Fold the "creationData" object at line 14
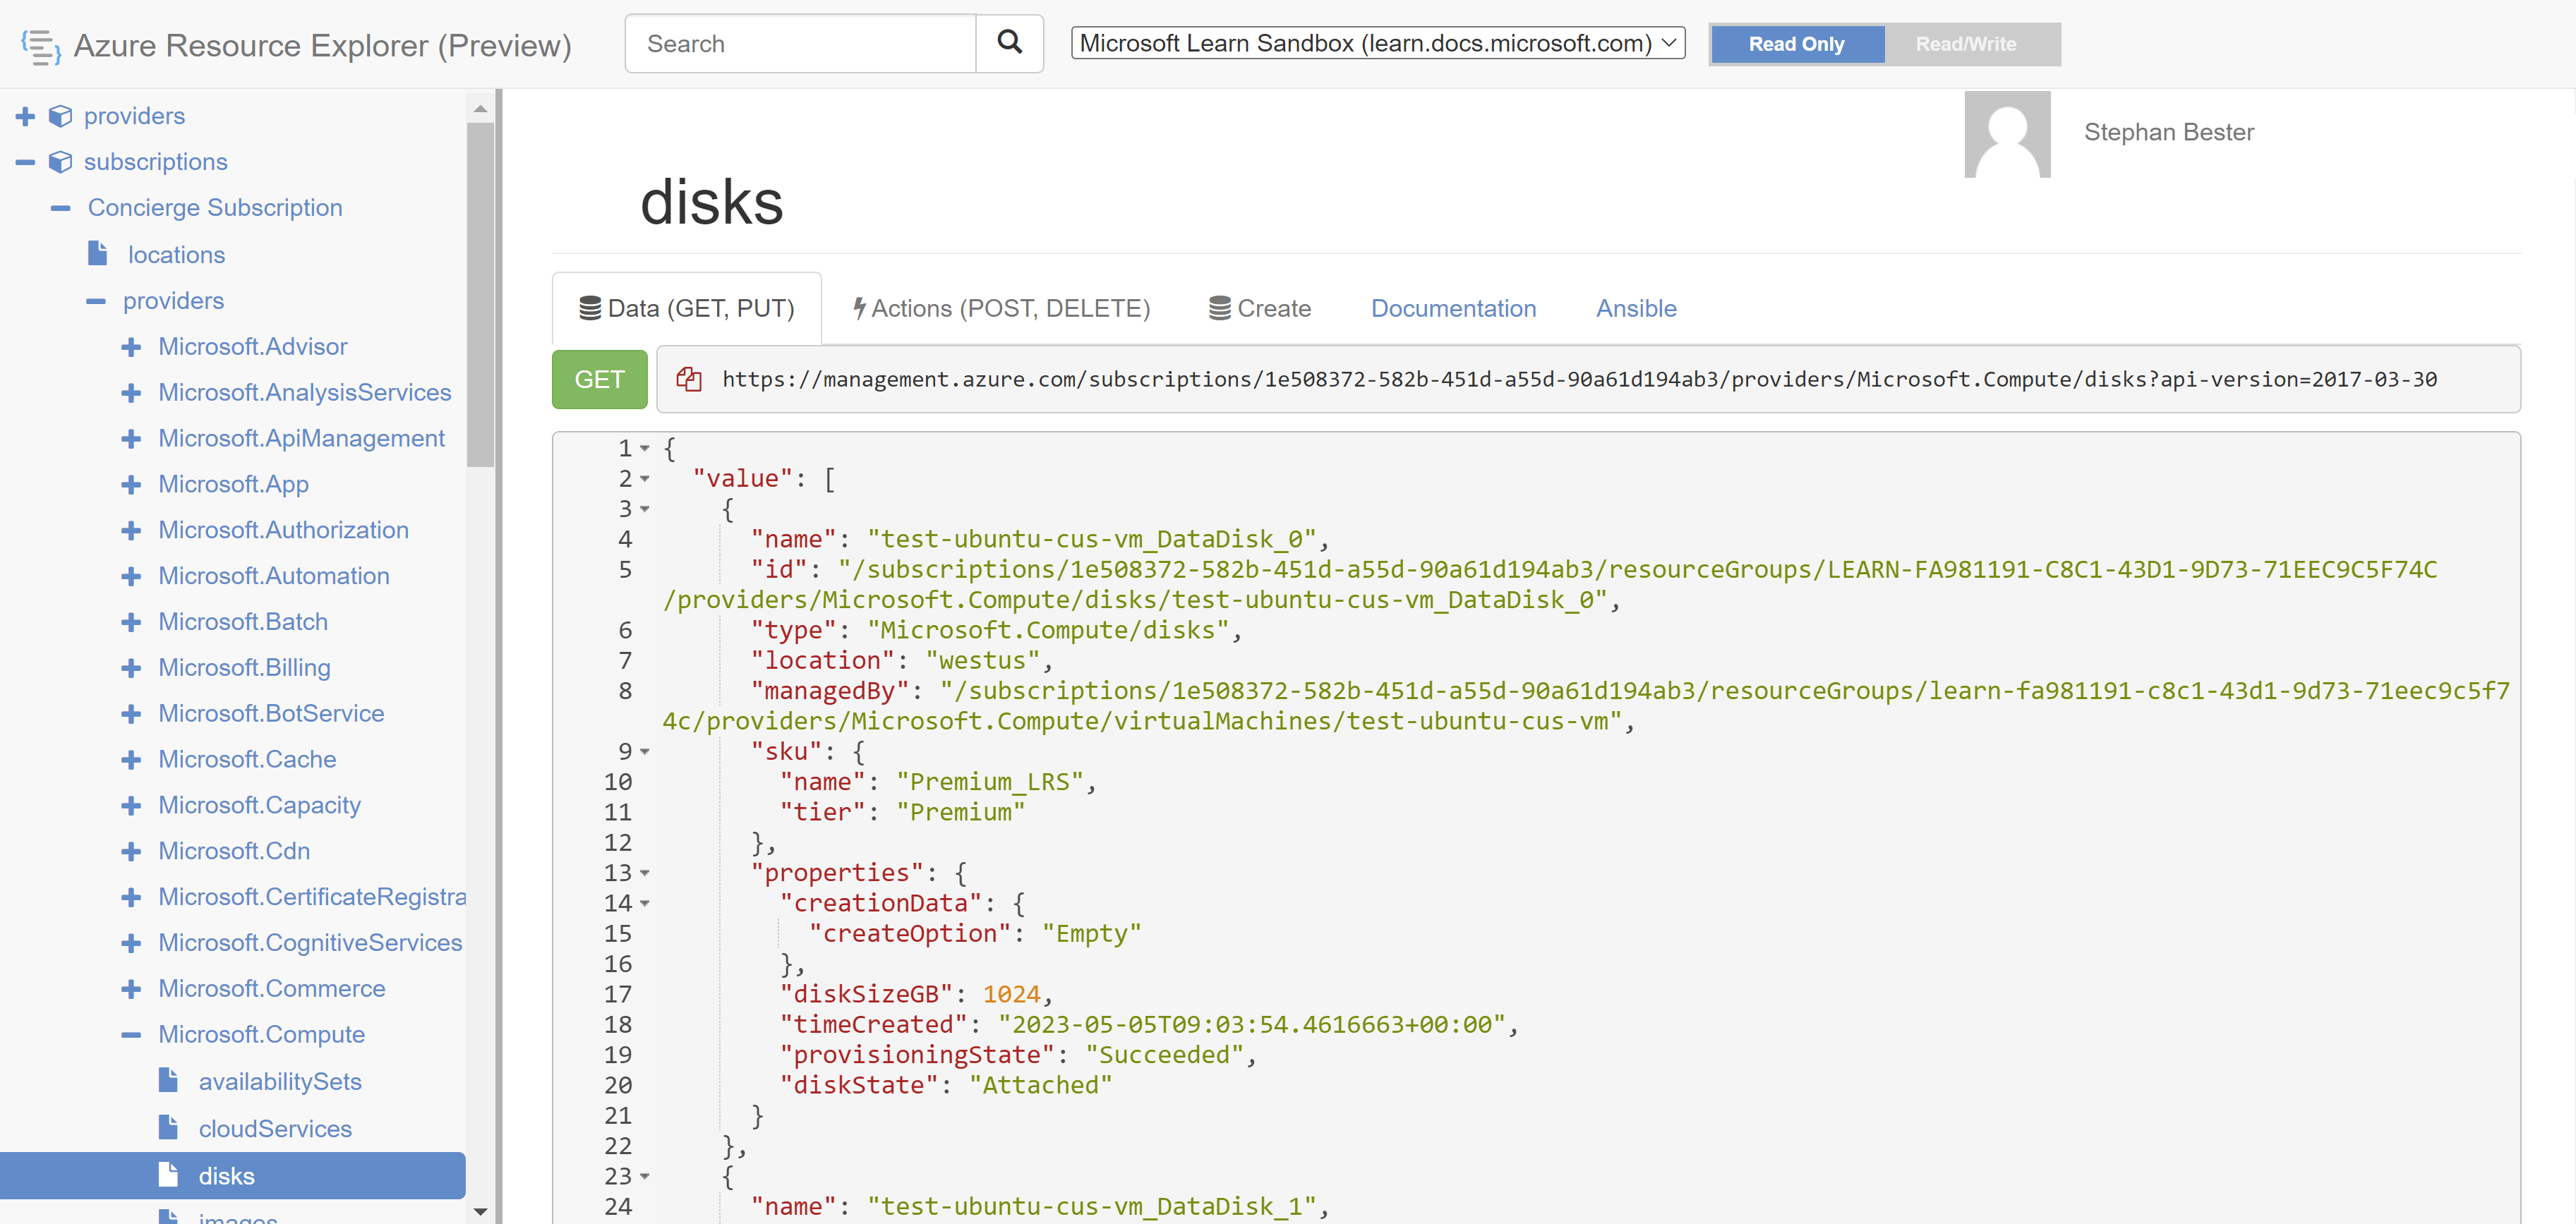 click(645, 903)
